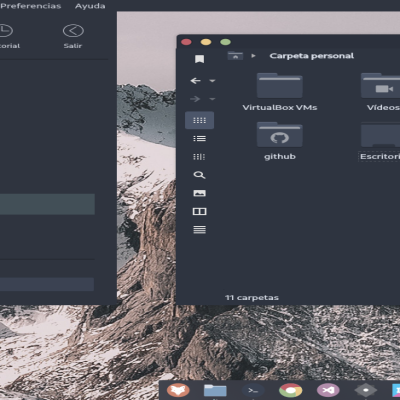This screenshot has height=400, width=400.
Task: Close the file manager with red button
Action: (186, 42)
